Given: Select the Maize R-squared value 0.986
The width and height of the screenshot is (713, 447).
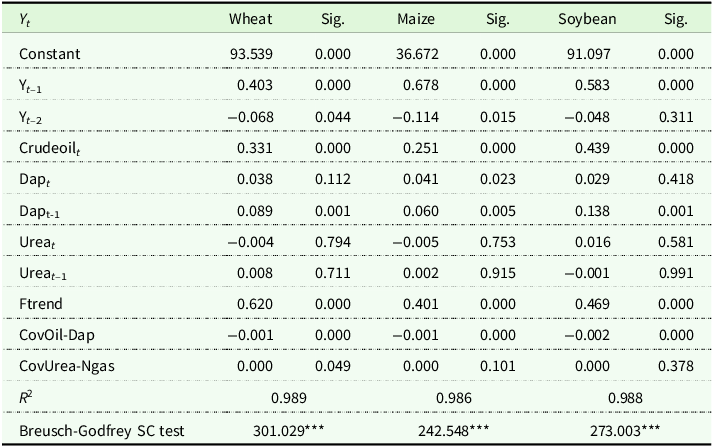Looking at the screenshot, I should [453, 399].
